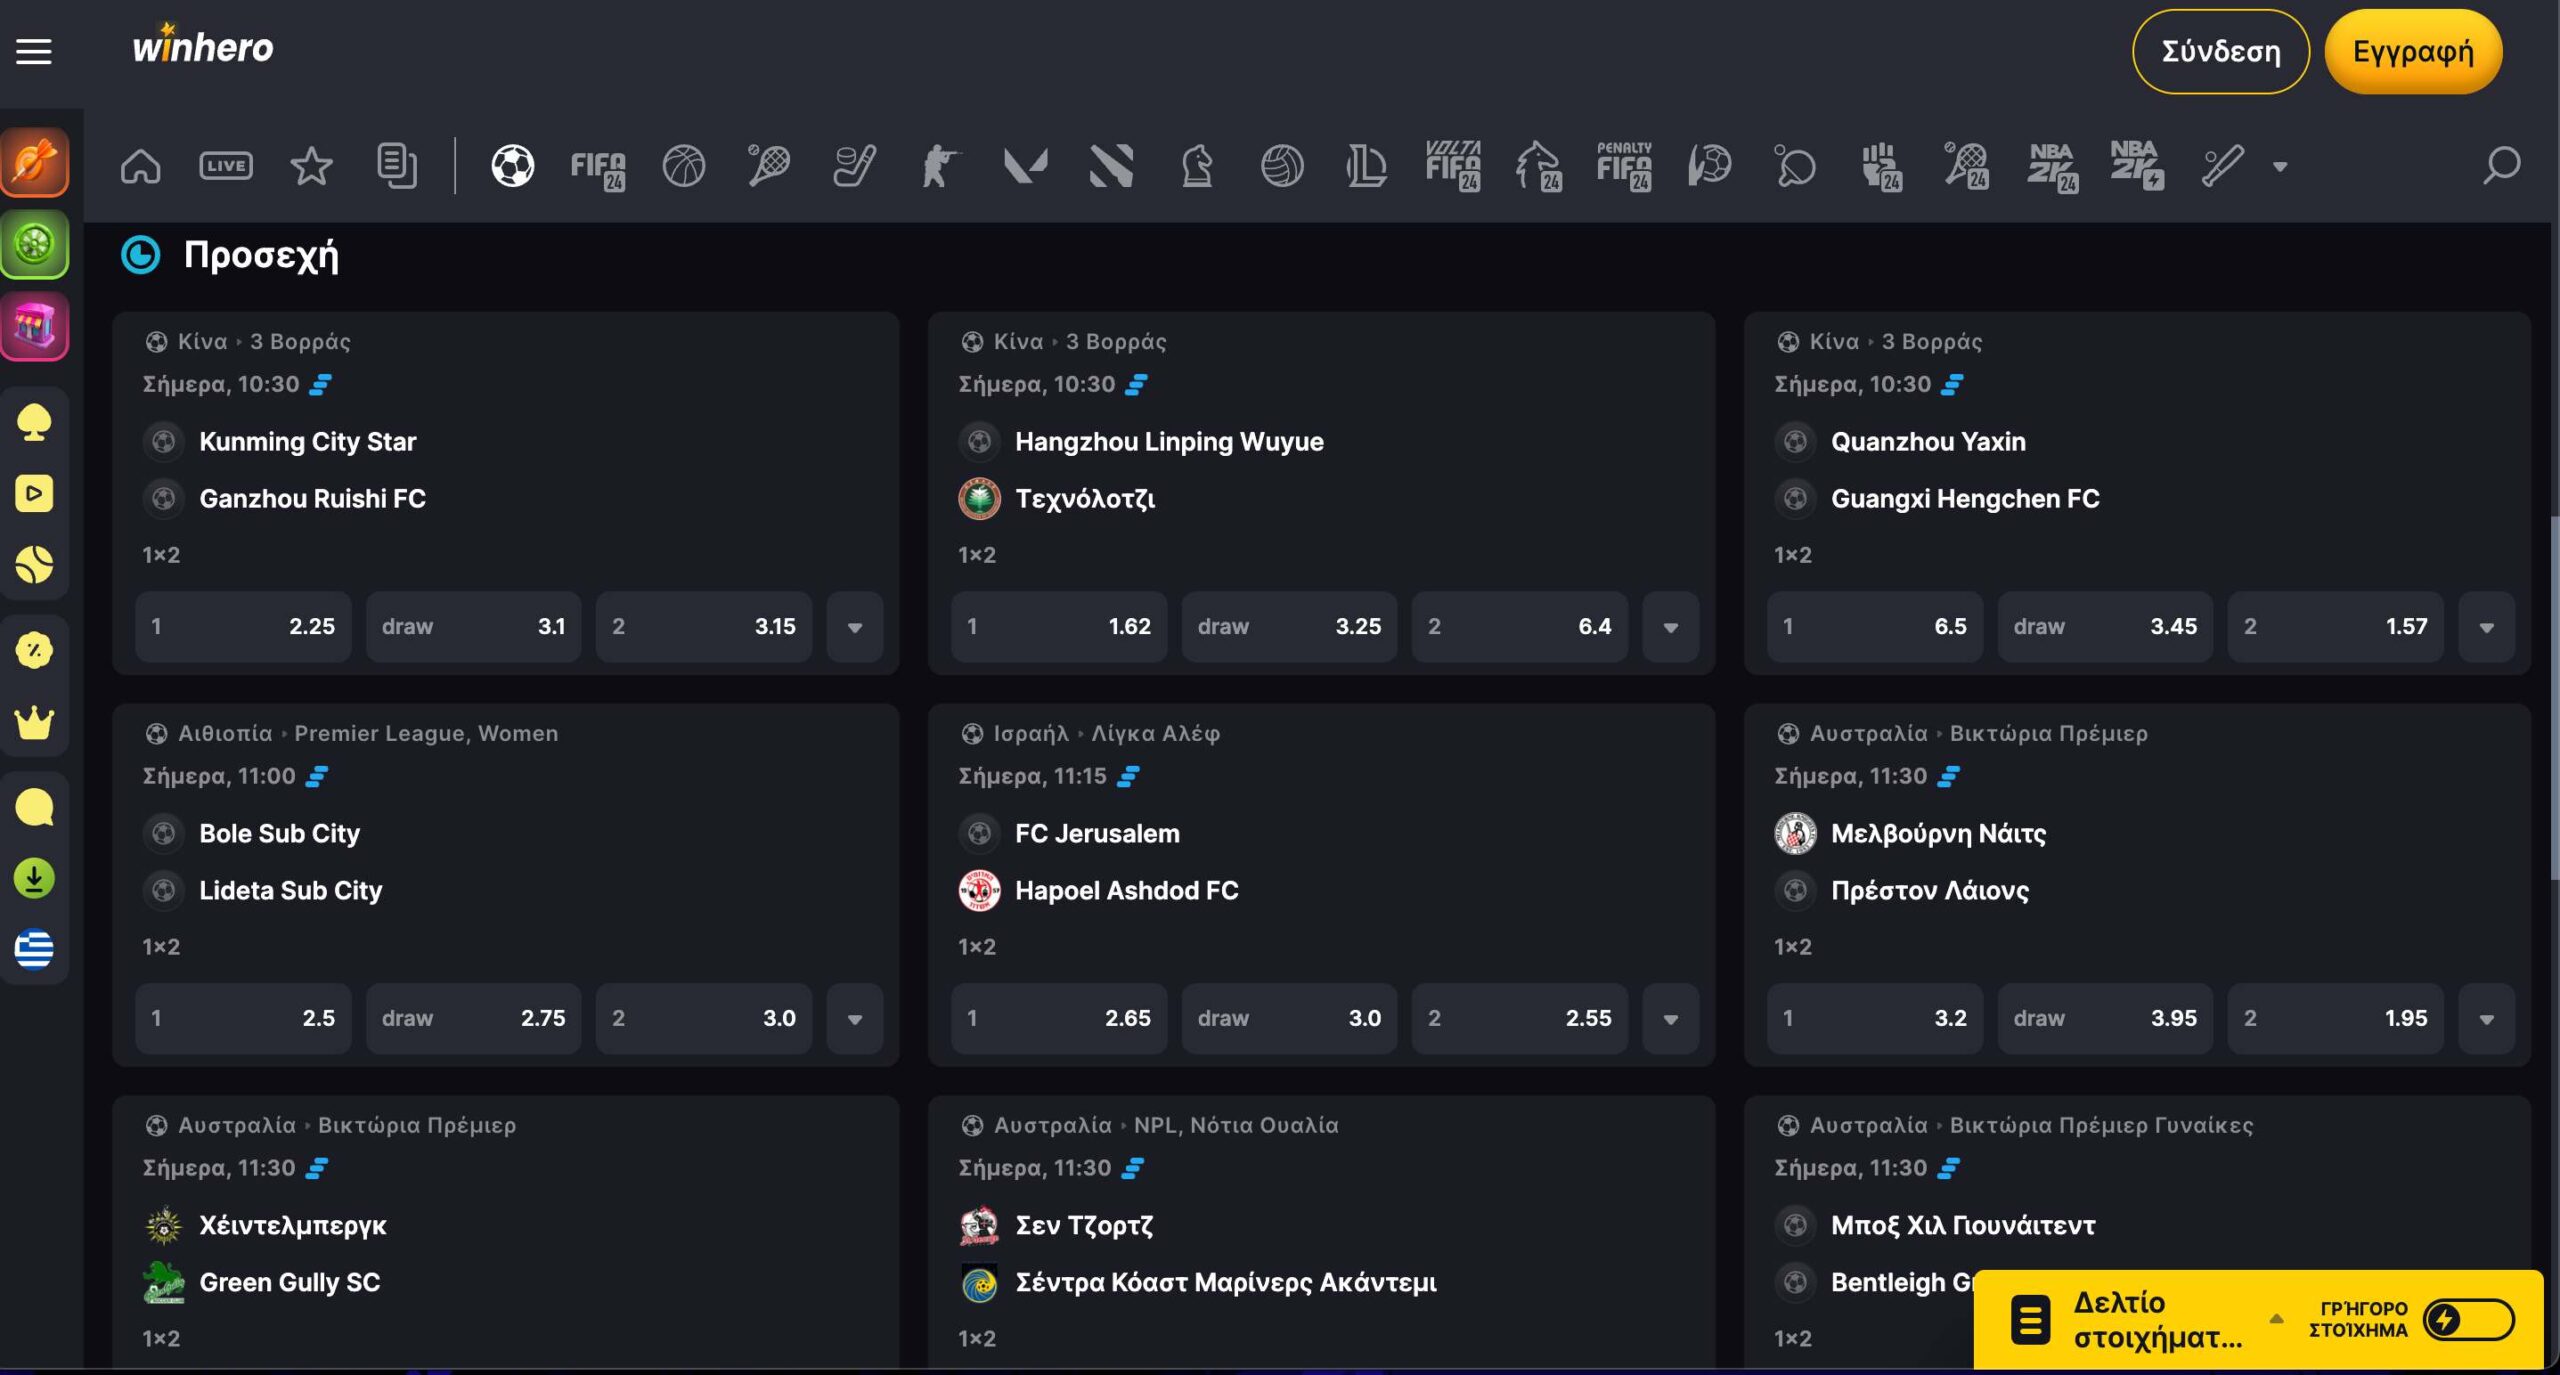Bet on draw 3.25 for Hangzhou Linping Wuyue

pos(1288,627)
